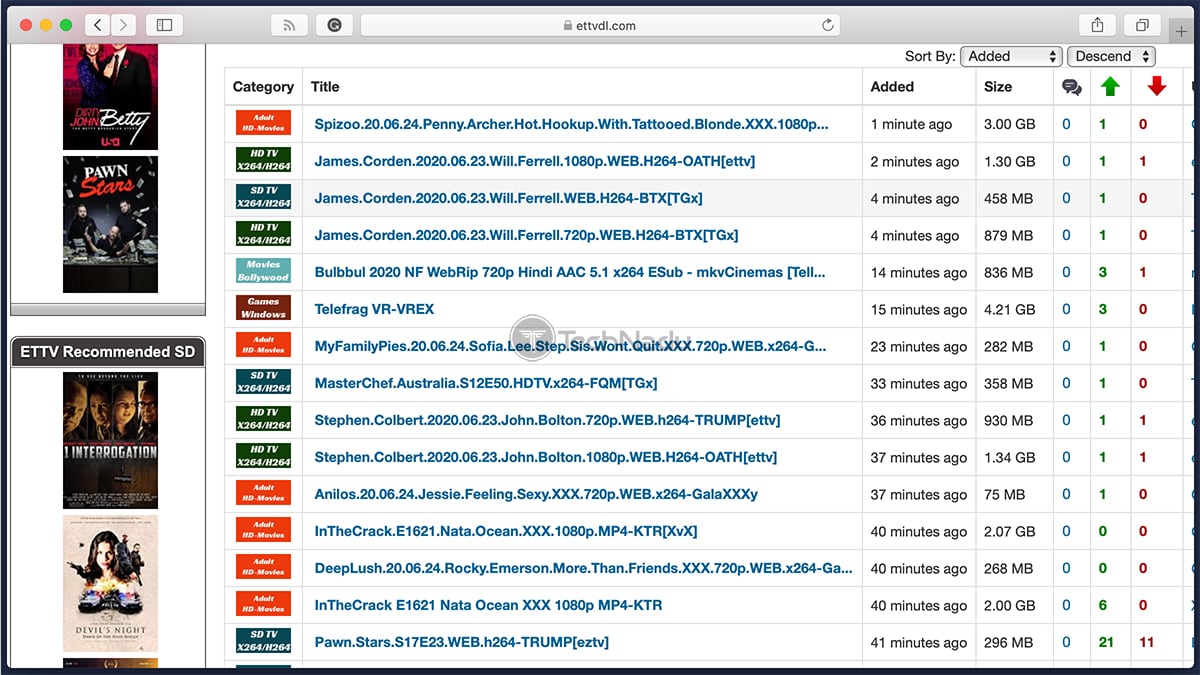Screen dimensions: 1200x675
Task: Click the '14 minutes ago' added cell
Action: pyautogui.click(x=918, y=272)
